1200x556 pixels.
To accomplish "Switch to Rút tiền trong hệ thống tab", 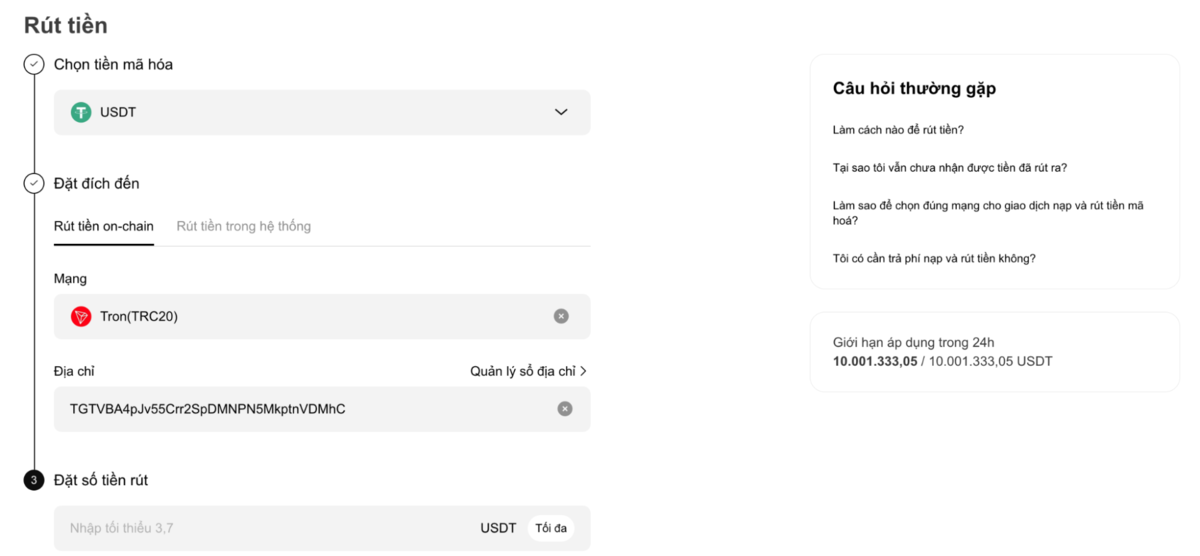I will [x=244, y=226].
